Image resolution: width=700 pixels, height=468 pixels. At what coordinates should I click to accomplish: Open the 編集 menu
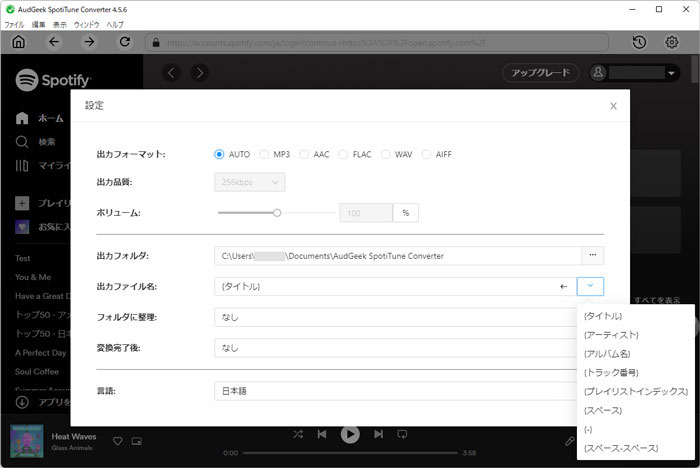point(38,25)
